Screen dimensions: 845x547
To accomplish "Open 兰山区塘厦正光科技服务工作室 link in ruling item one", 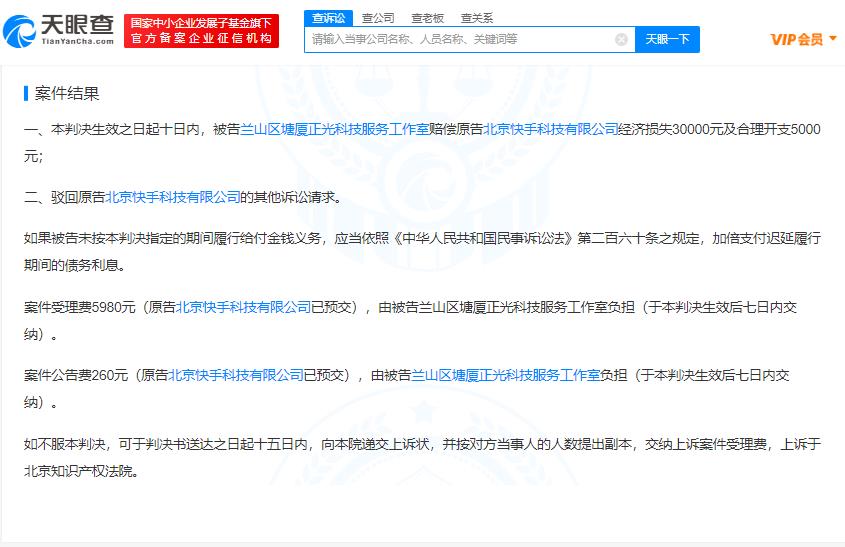I will tap(334, 129).
